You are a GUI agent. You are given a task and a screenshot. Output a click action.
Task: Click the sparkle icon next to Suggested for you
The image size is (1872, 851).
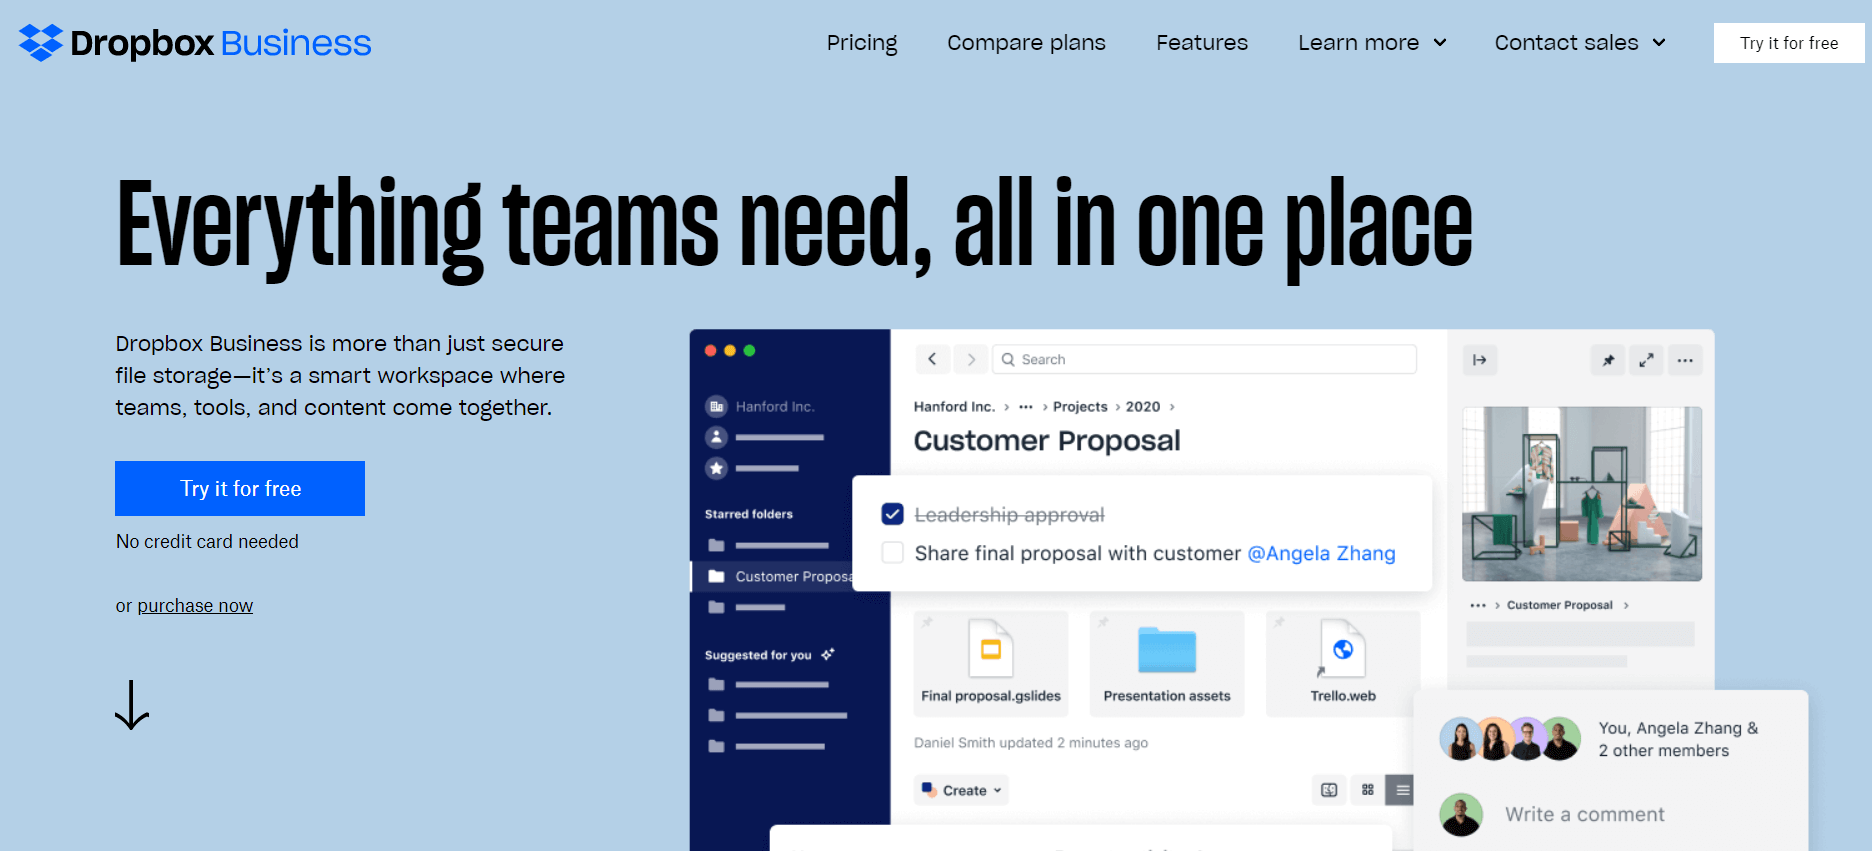827,654
